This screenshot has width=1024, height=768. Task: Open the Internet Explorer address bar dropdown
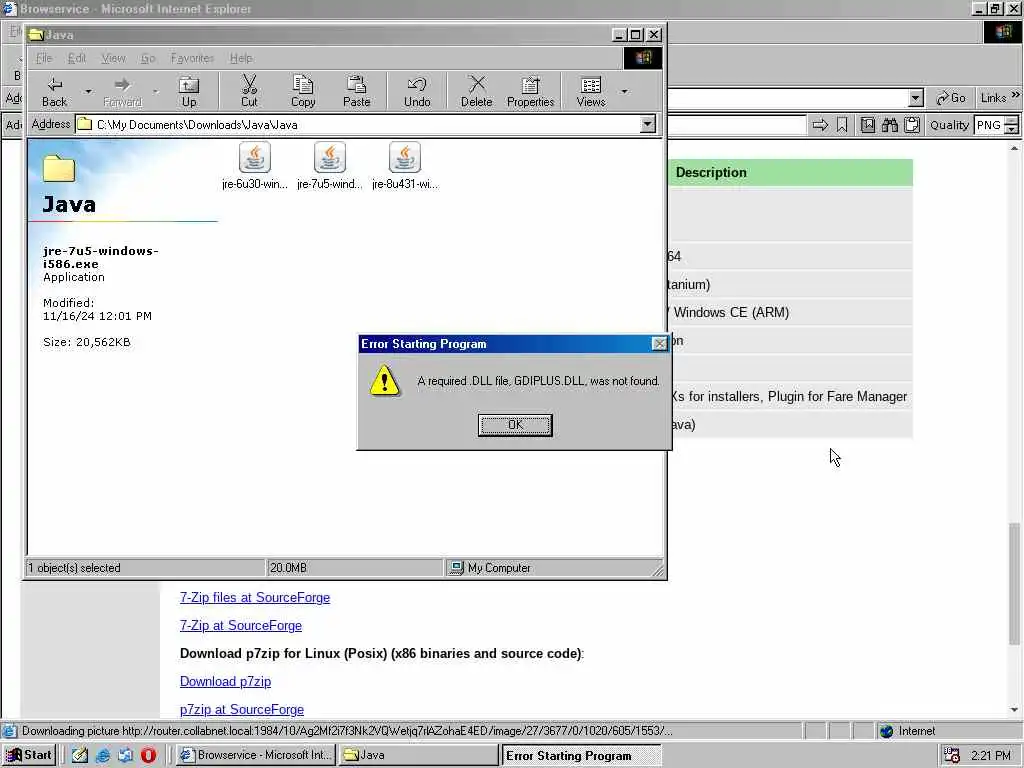[916, 99]
